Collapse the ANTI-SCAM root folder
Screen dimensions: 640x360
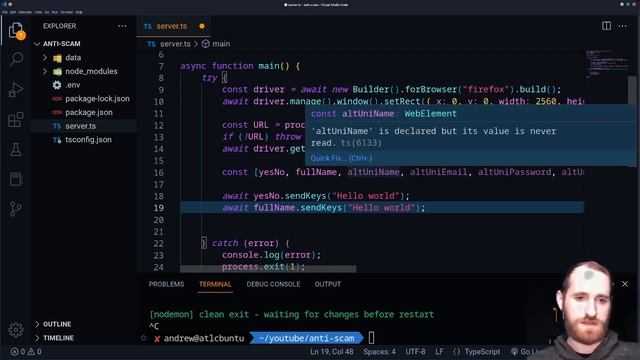tap(37, 44)
